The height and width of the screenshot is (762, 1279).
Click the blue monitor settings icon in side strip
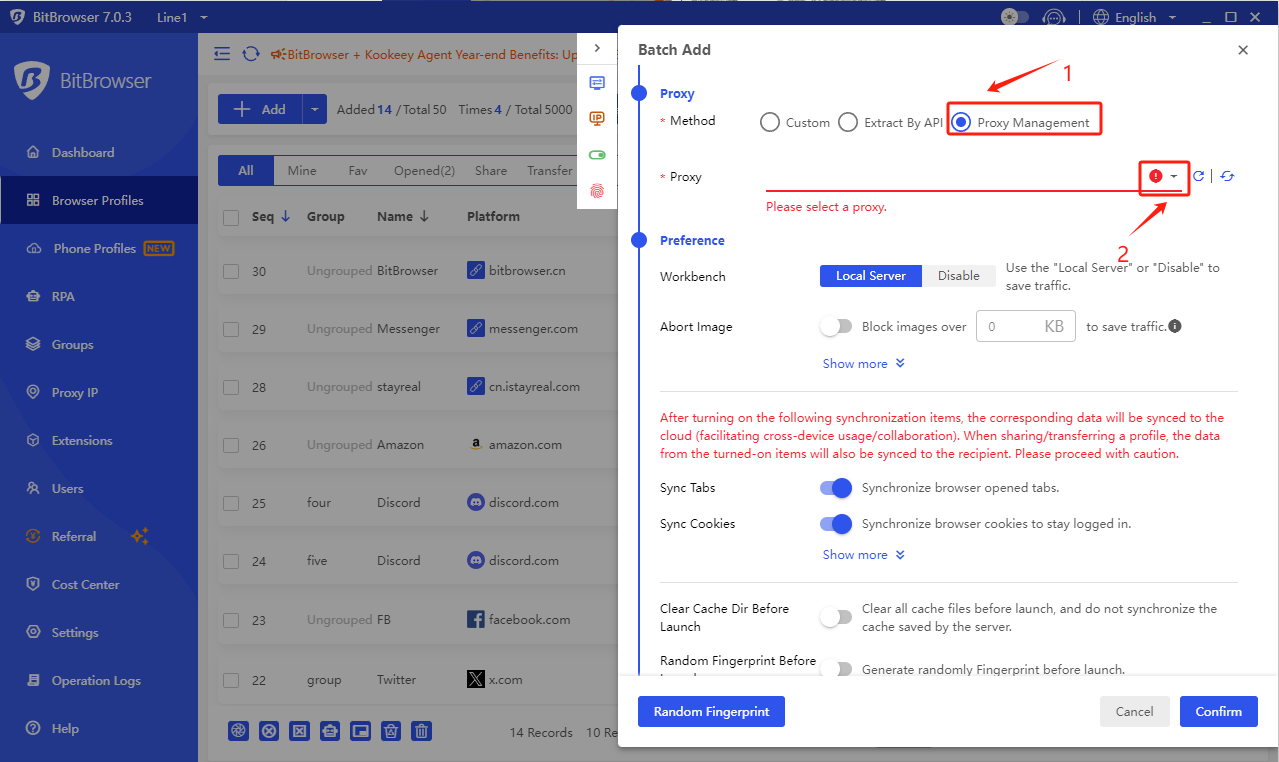597,83
